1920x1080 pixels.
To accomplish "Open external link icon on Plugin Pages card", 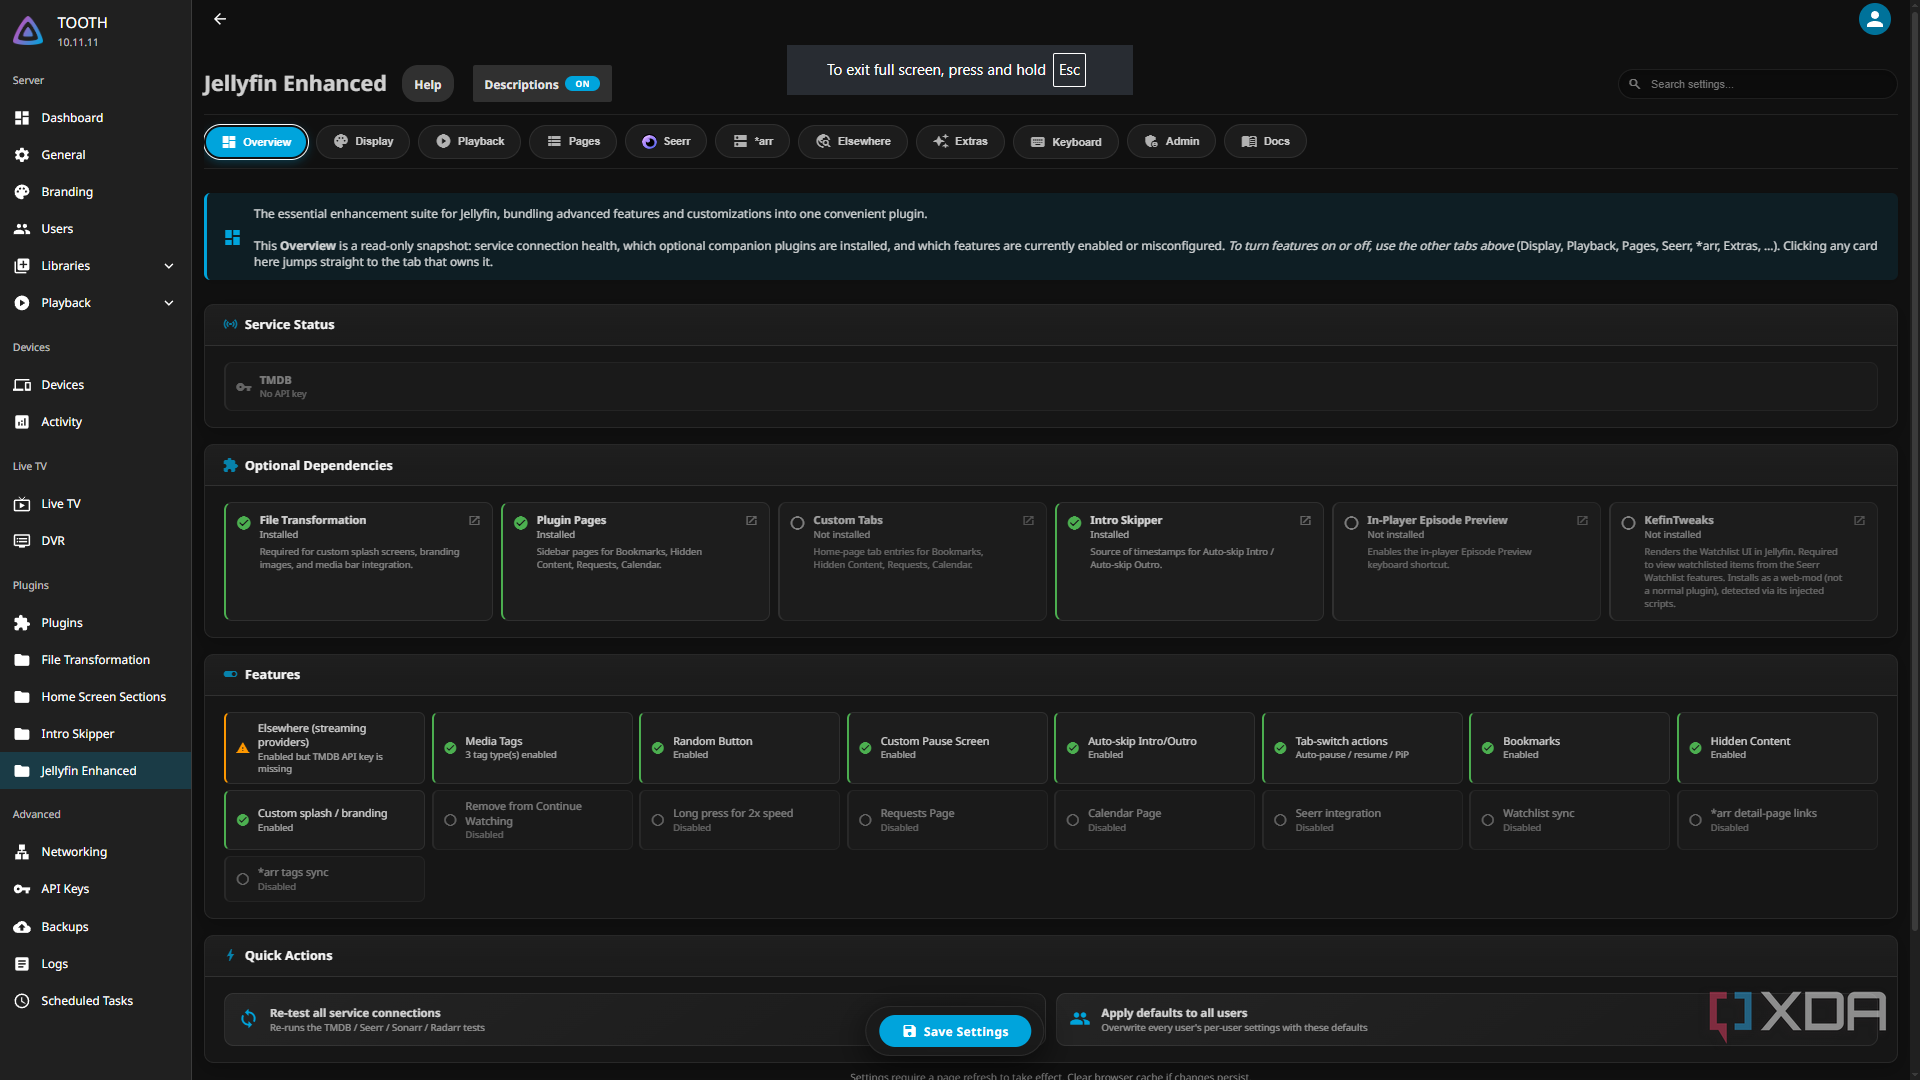I will point(751,521).
